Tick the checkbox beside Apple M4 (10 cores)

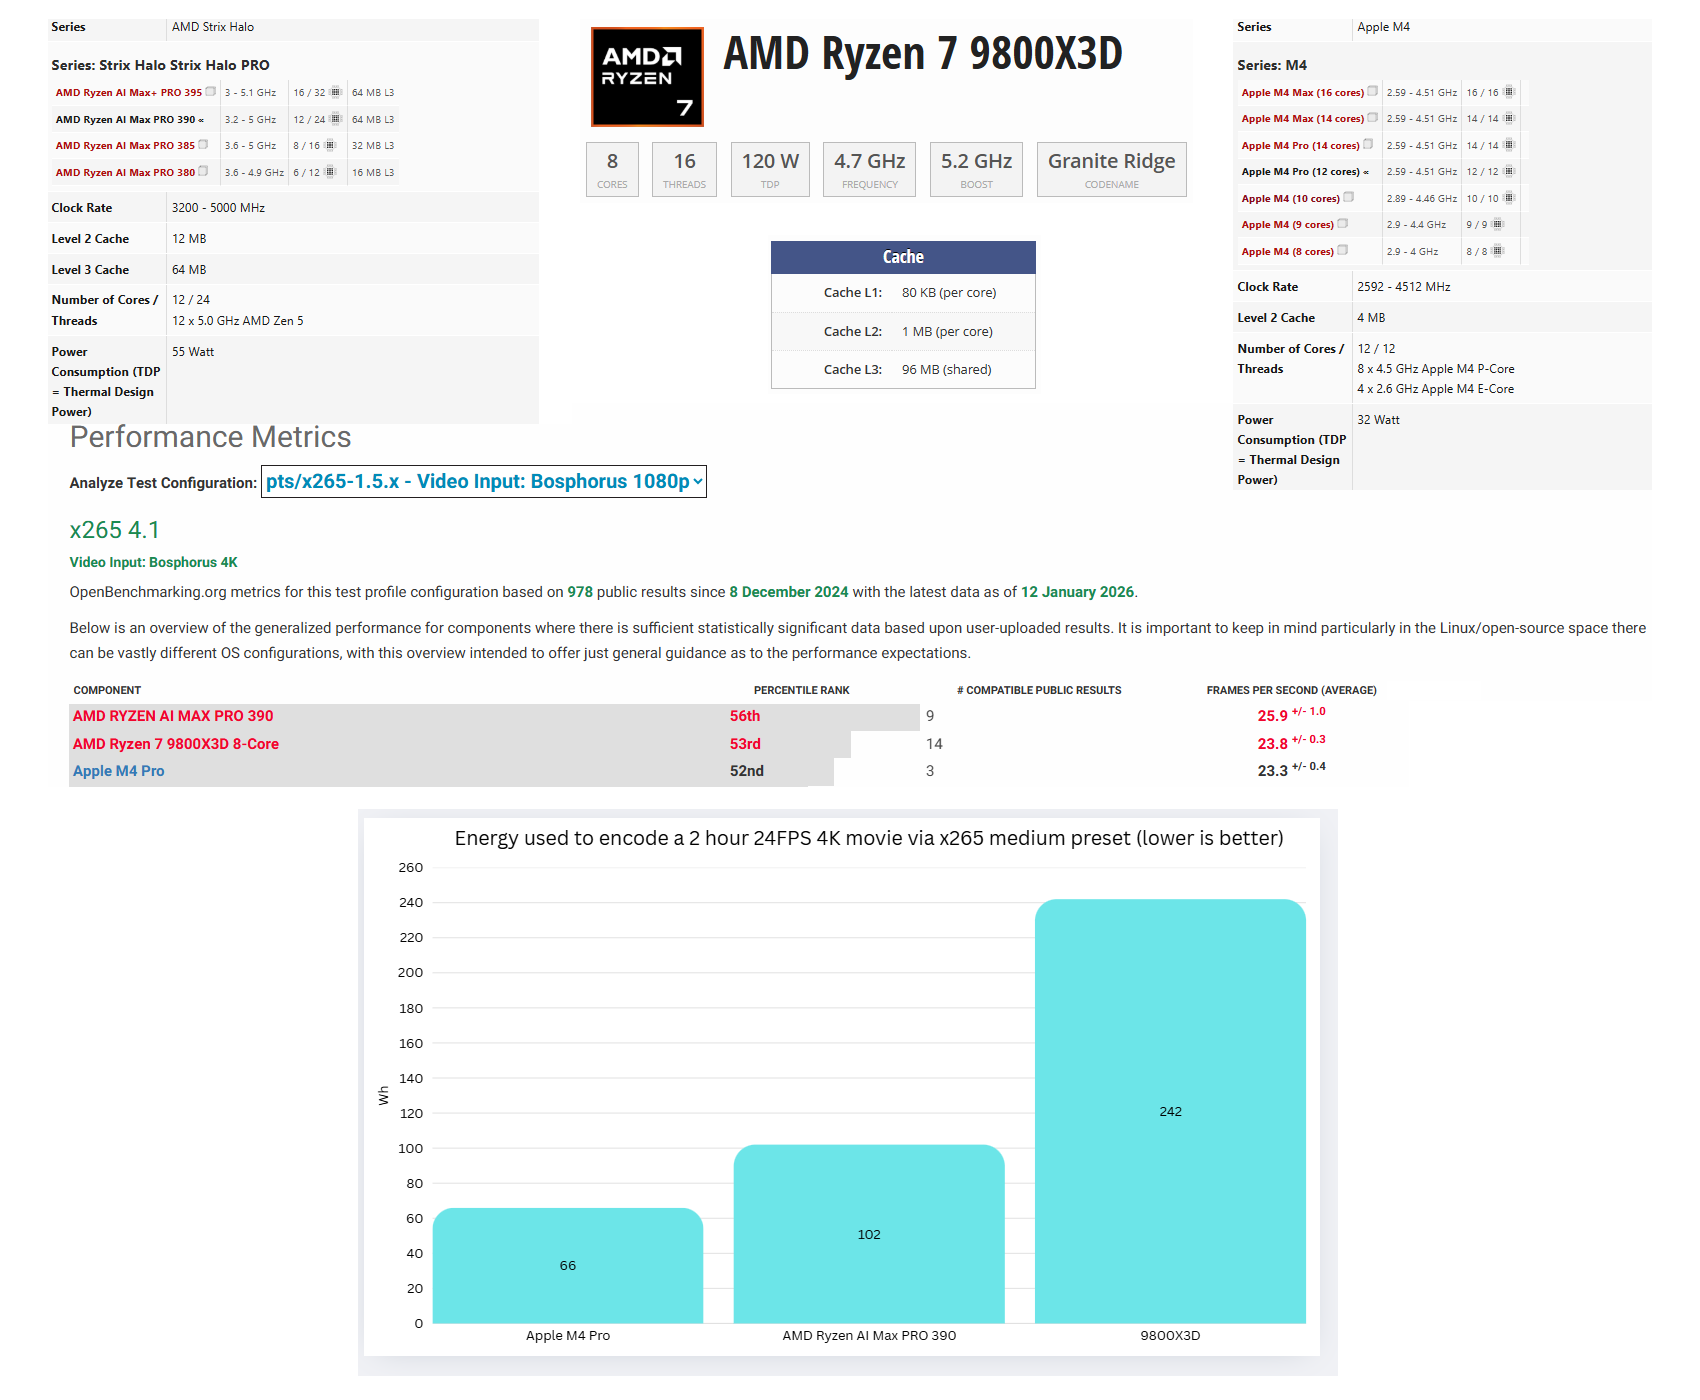click(1349, 198)
